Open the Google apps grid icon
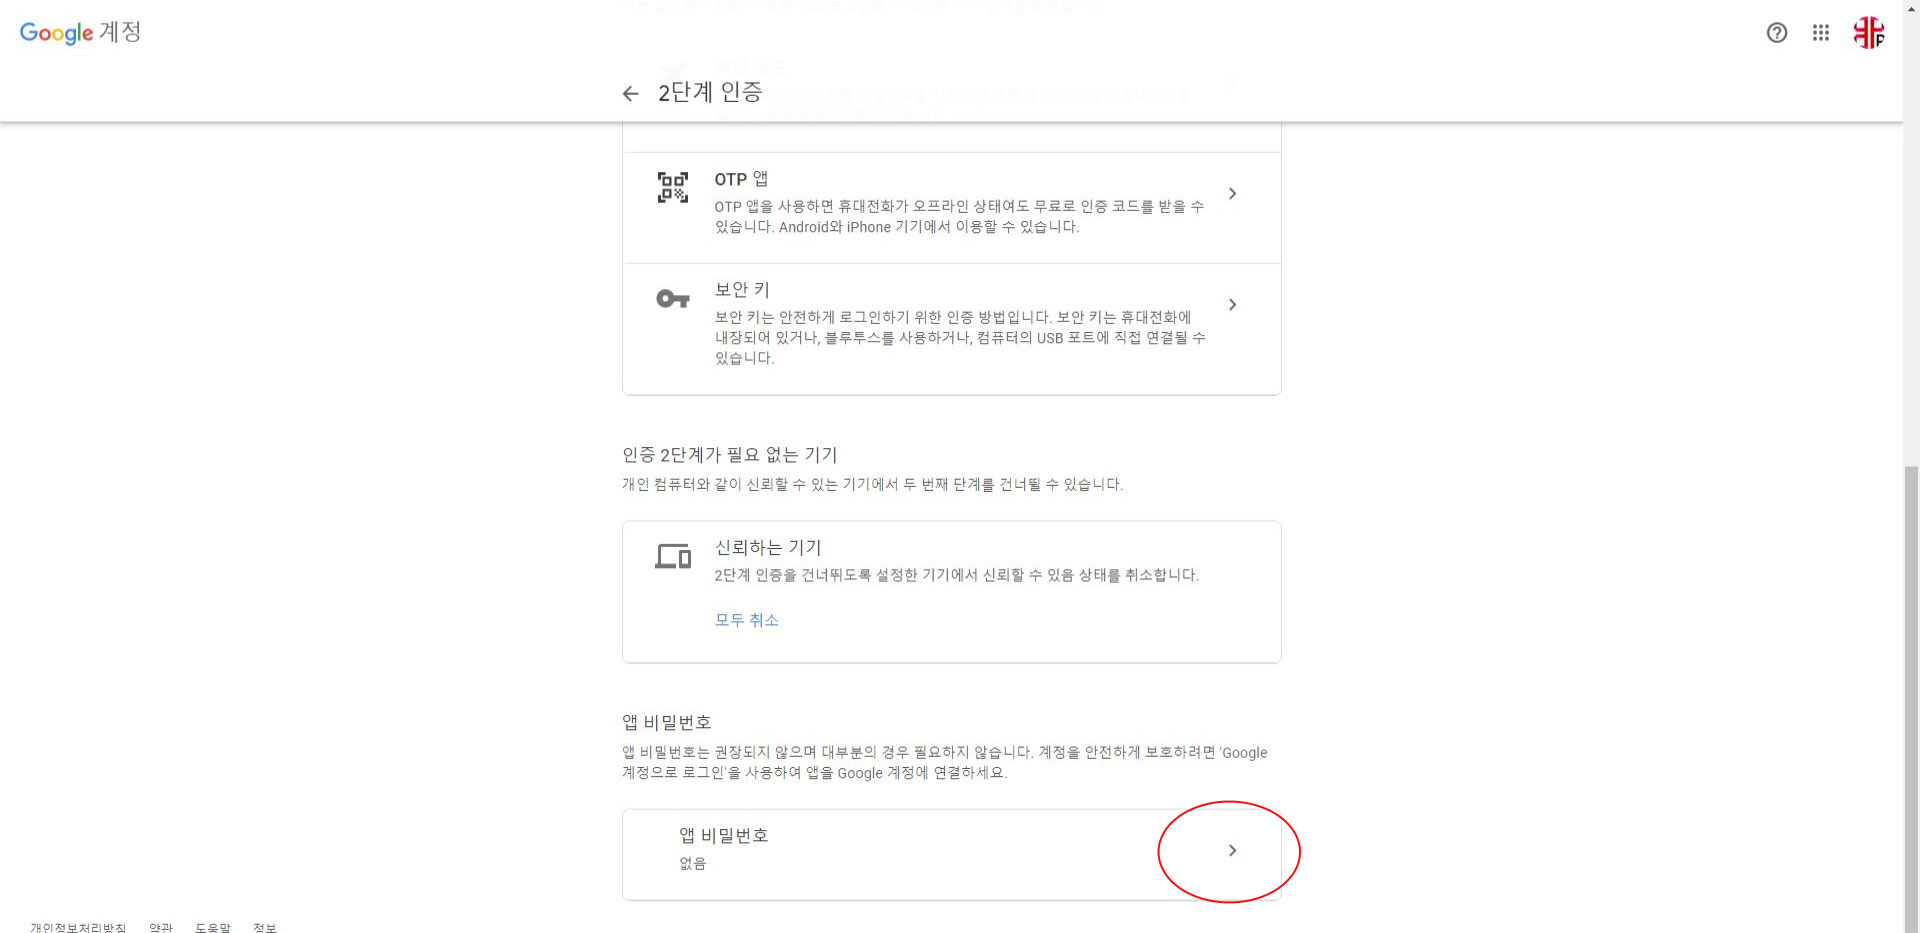Image resolution: width=1920 pixels, height=933 pixels. [x=1821, y=33]
